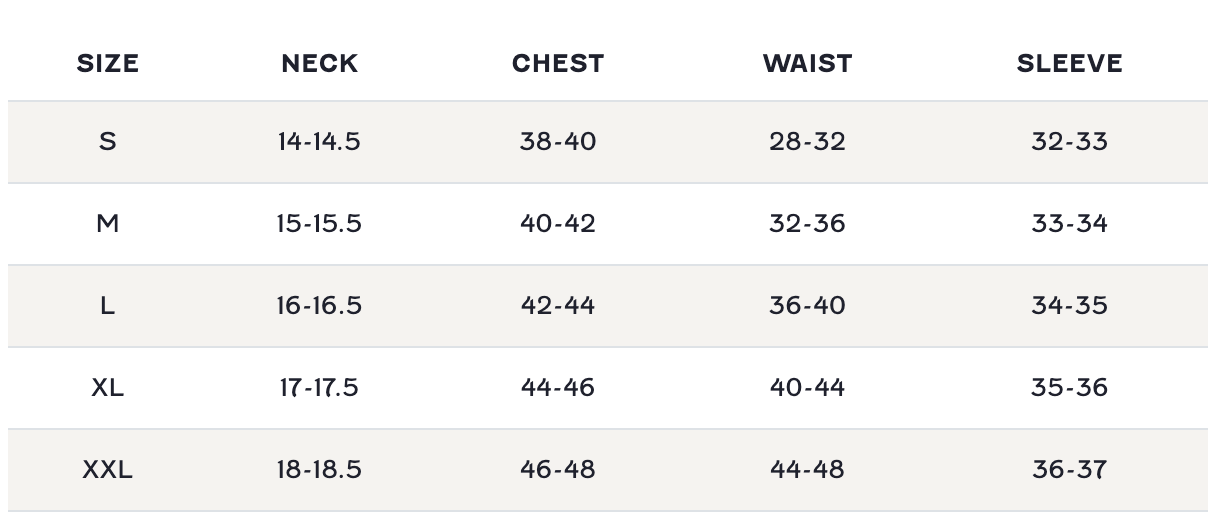Viewport: 1218px width, 524px height.
Task: Click the WAIST column header
Action: point(807,63)
